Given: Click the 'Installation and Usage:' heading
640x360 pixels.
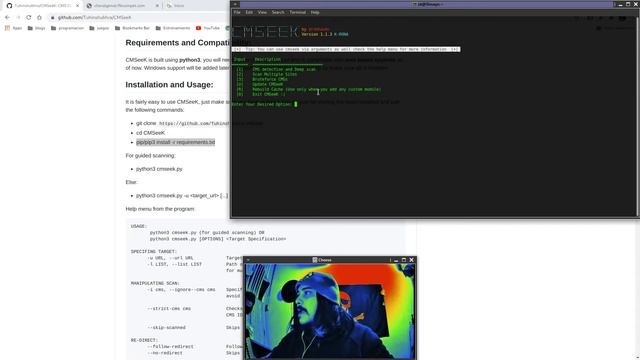Looking at the screenshot, I should [x=169, y=85].
